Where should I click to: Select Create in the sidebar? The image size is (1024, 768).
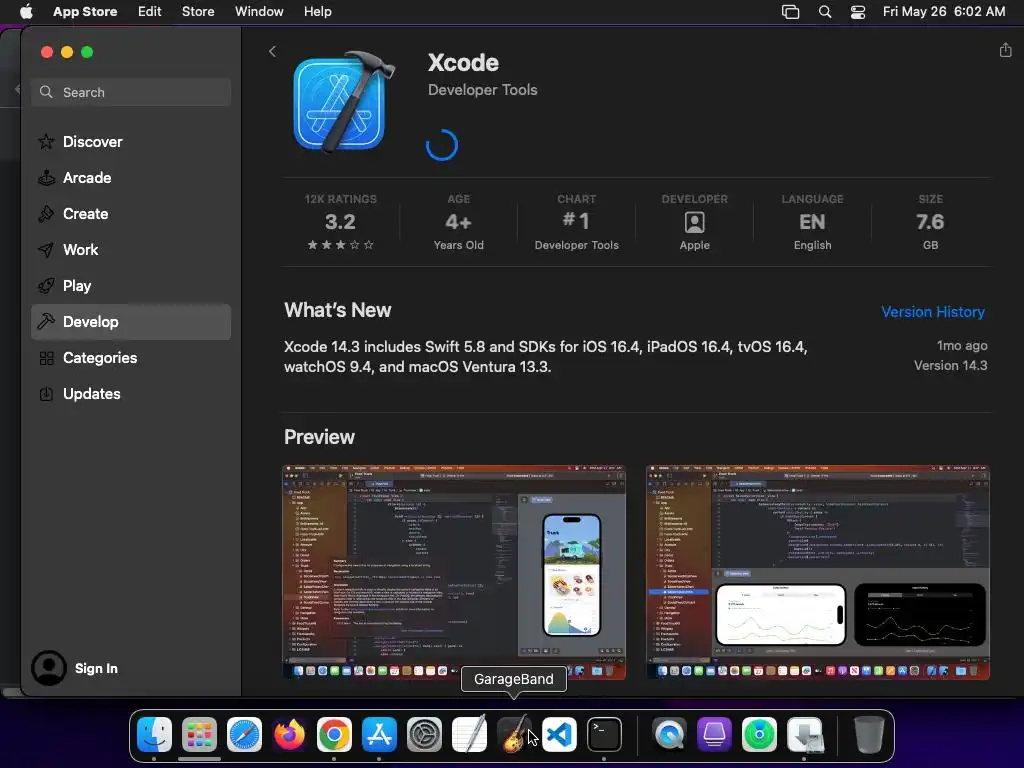131,214
